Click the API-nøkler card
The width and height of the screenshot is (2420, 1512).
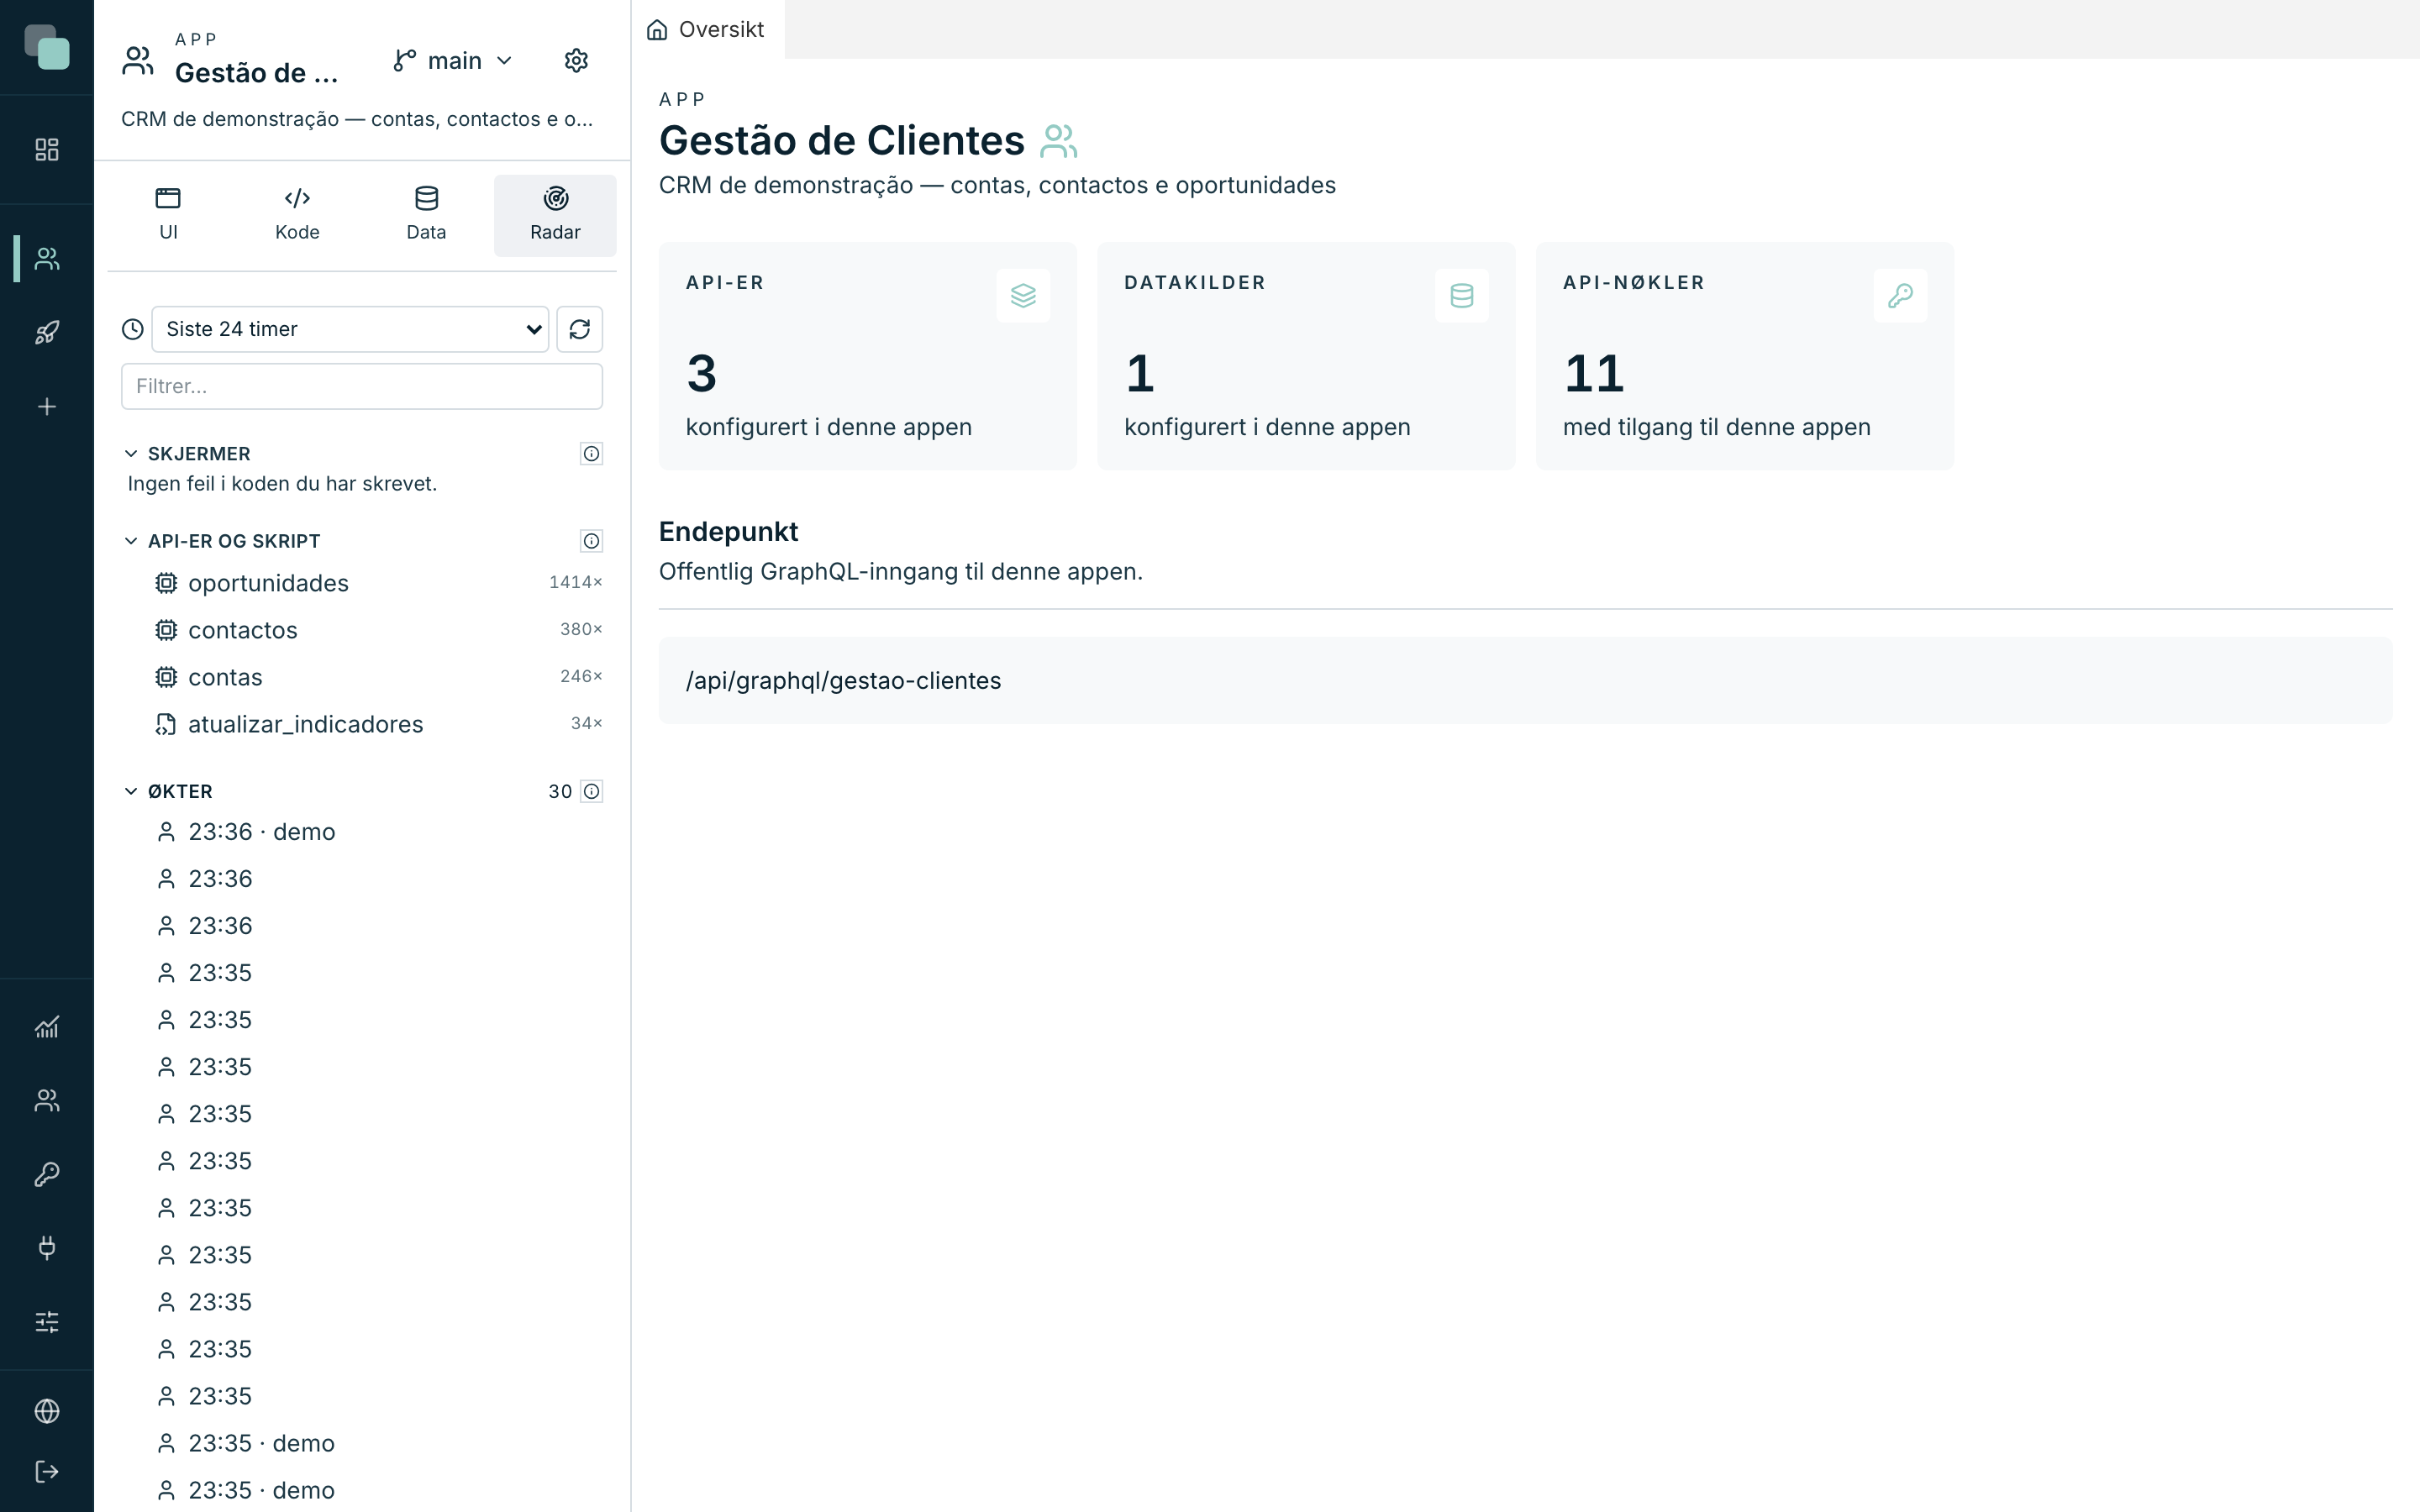coord(1744,356)
